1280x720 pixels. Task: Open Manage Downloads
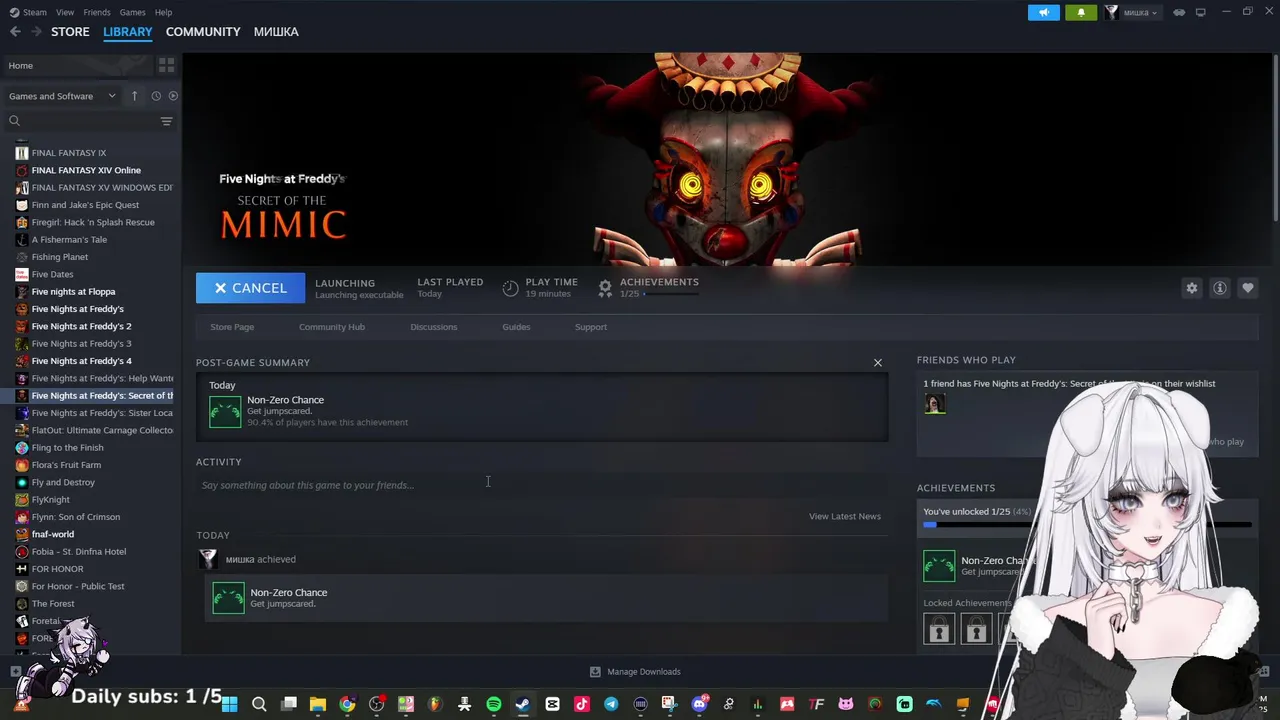pyautogui.click(x=635, y=672)
